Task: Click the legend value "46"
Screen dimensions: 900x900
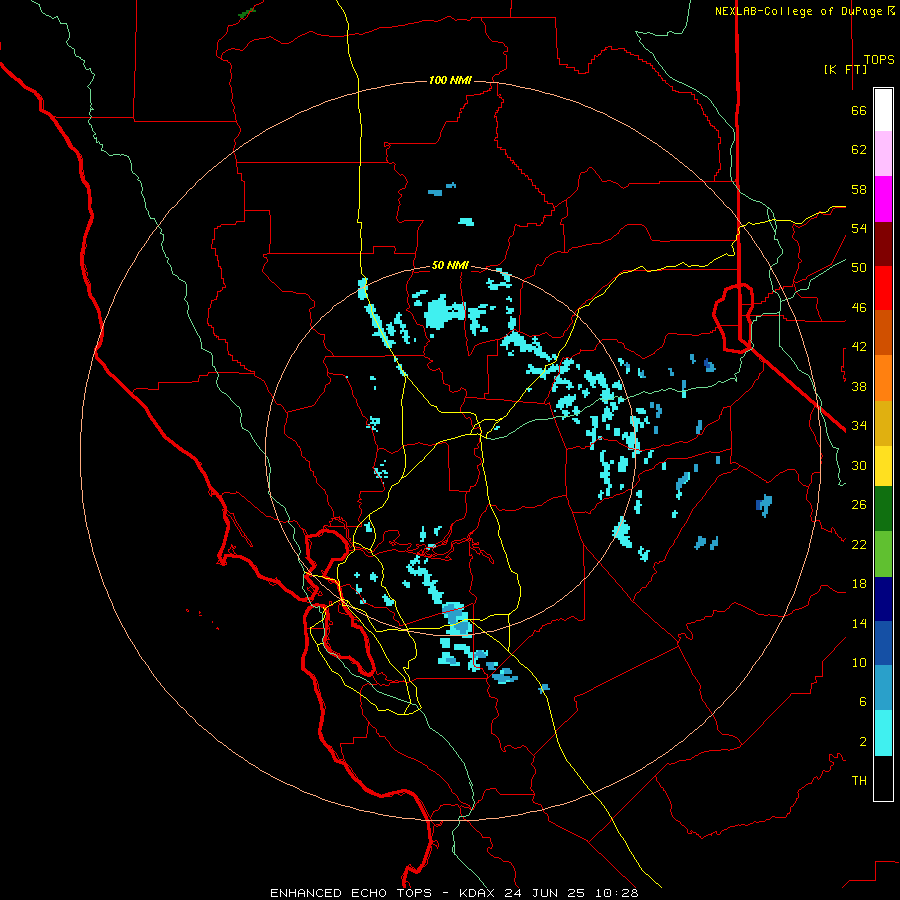Action: pyautogui.click(x=859, y=307)
